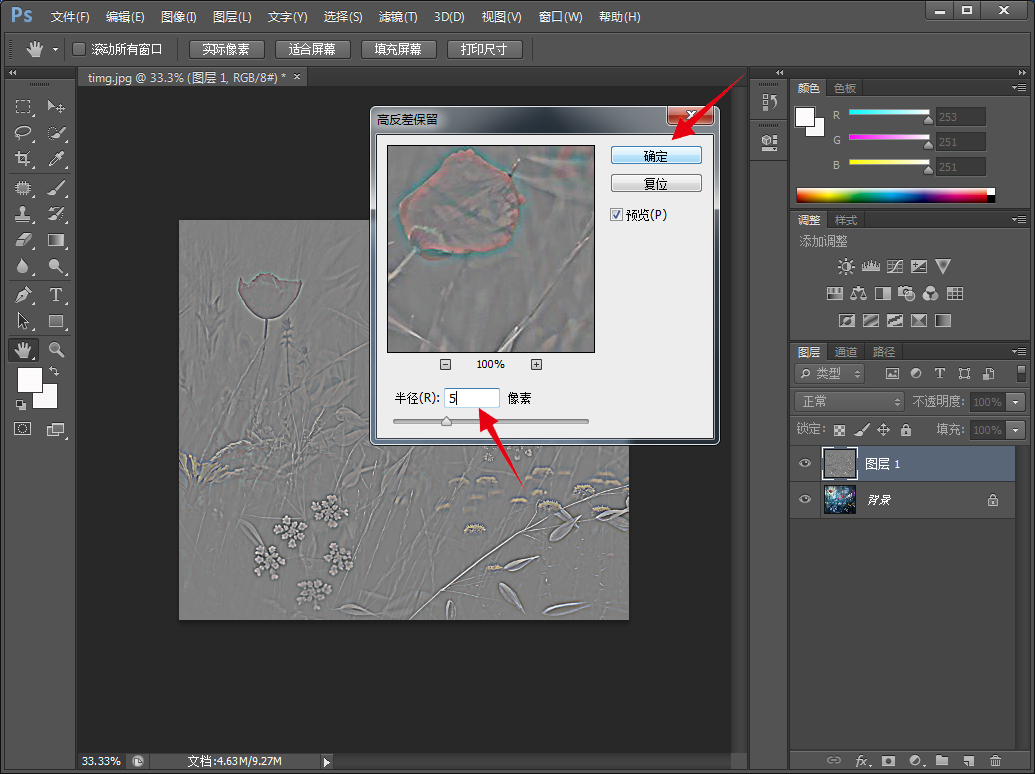Image resolution: width=1035 pixels, height=774 pixels.
Task: Select the Eyedropper tool
Action: click(56, 159)
